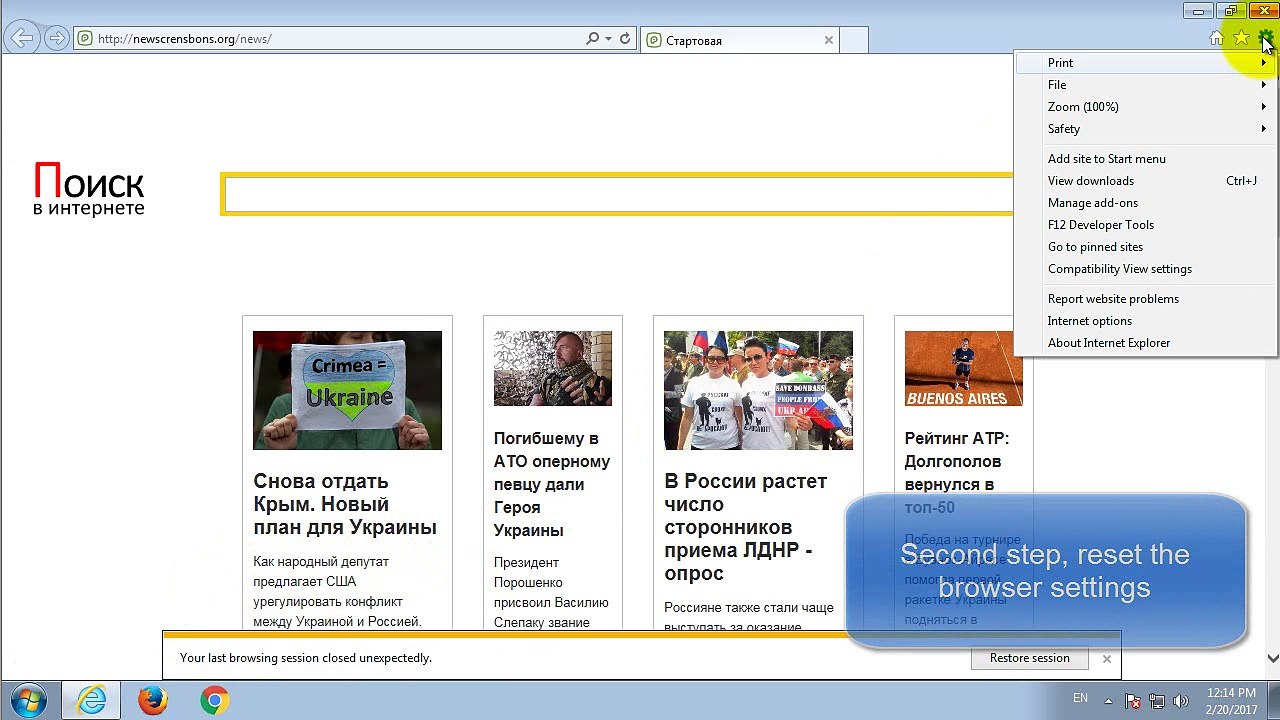Choose View downloads from Tools menu
This screenshot has height=720, width=1280.
(x=1146, y=180)
